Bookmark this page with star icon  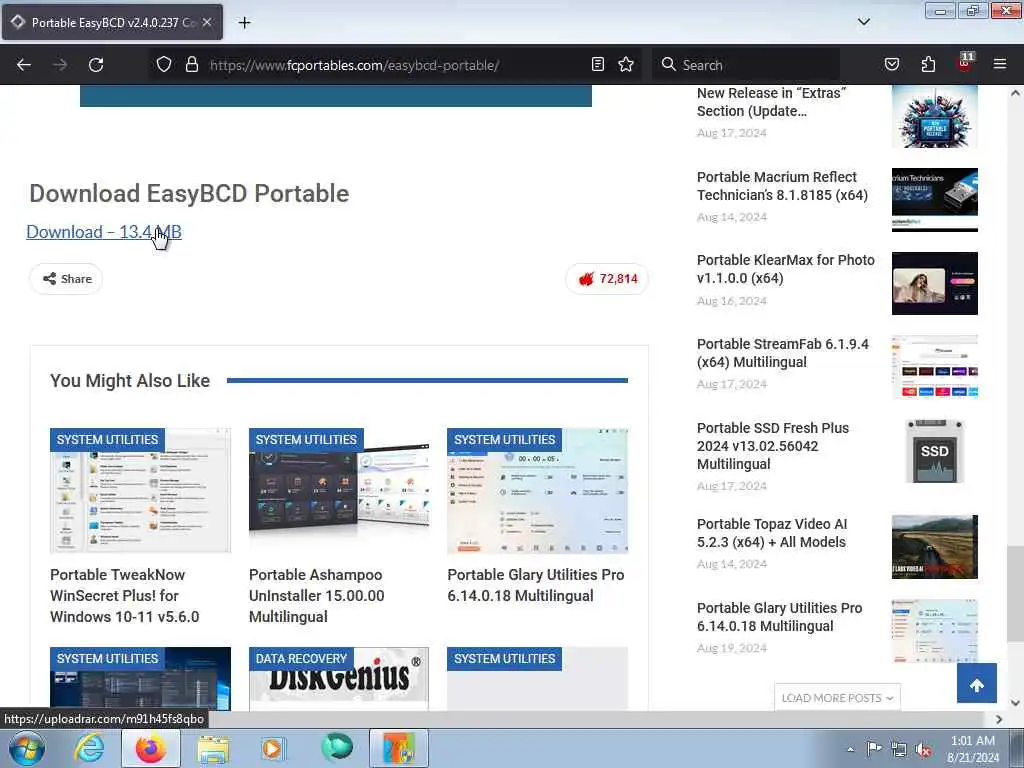point(626,64)
